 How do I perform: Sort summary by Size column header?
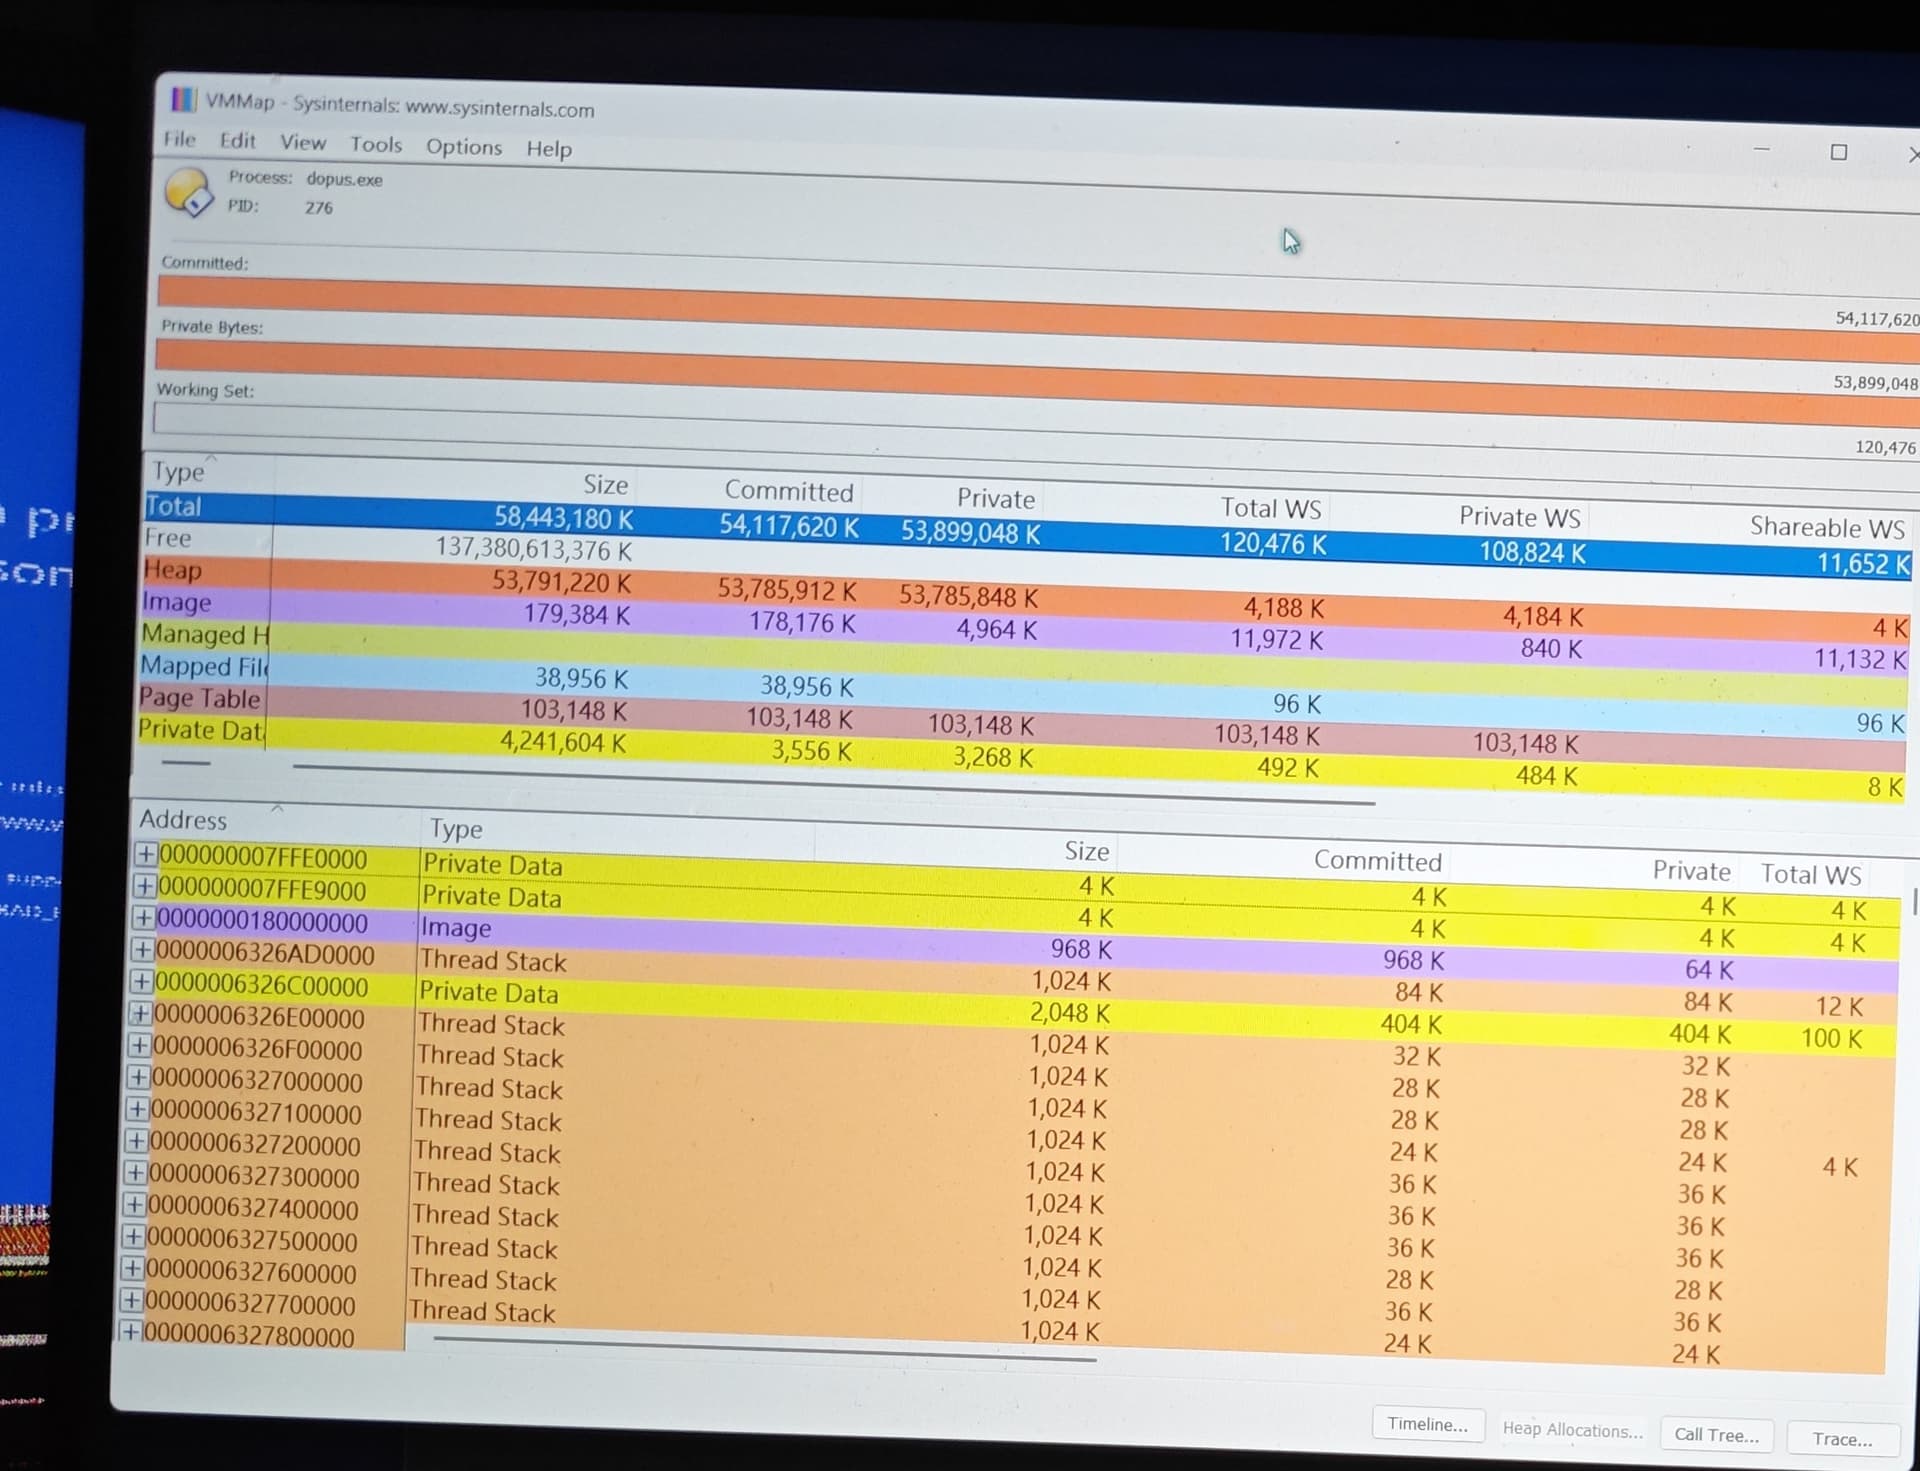(606, 485)
